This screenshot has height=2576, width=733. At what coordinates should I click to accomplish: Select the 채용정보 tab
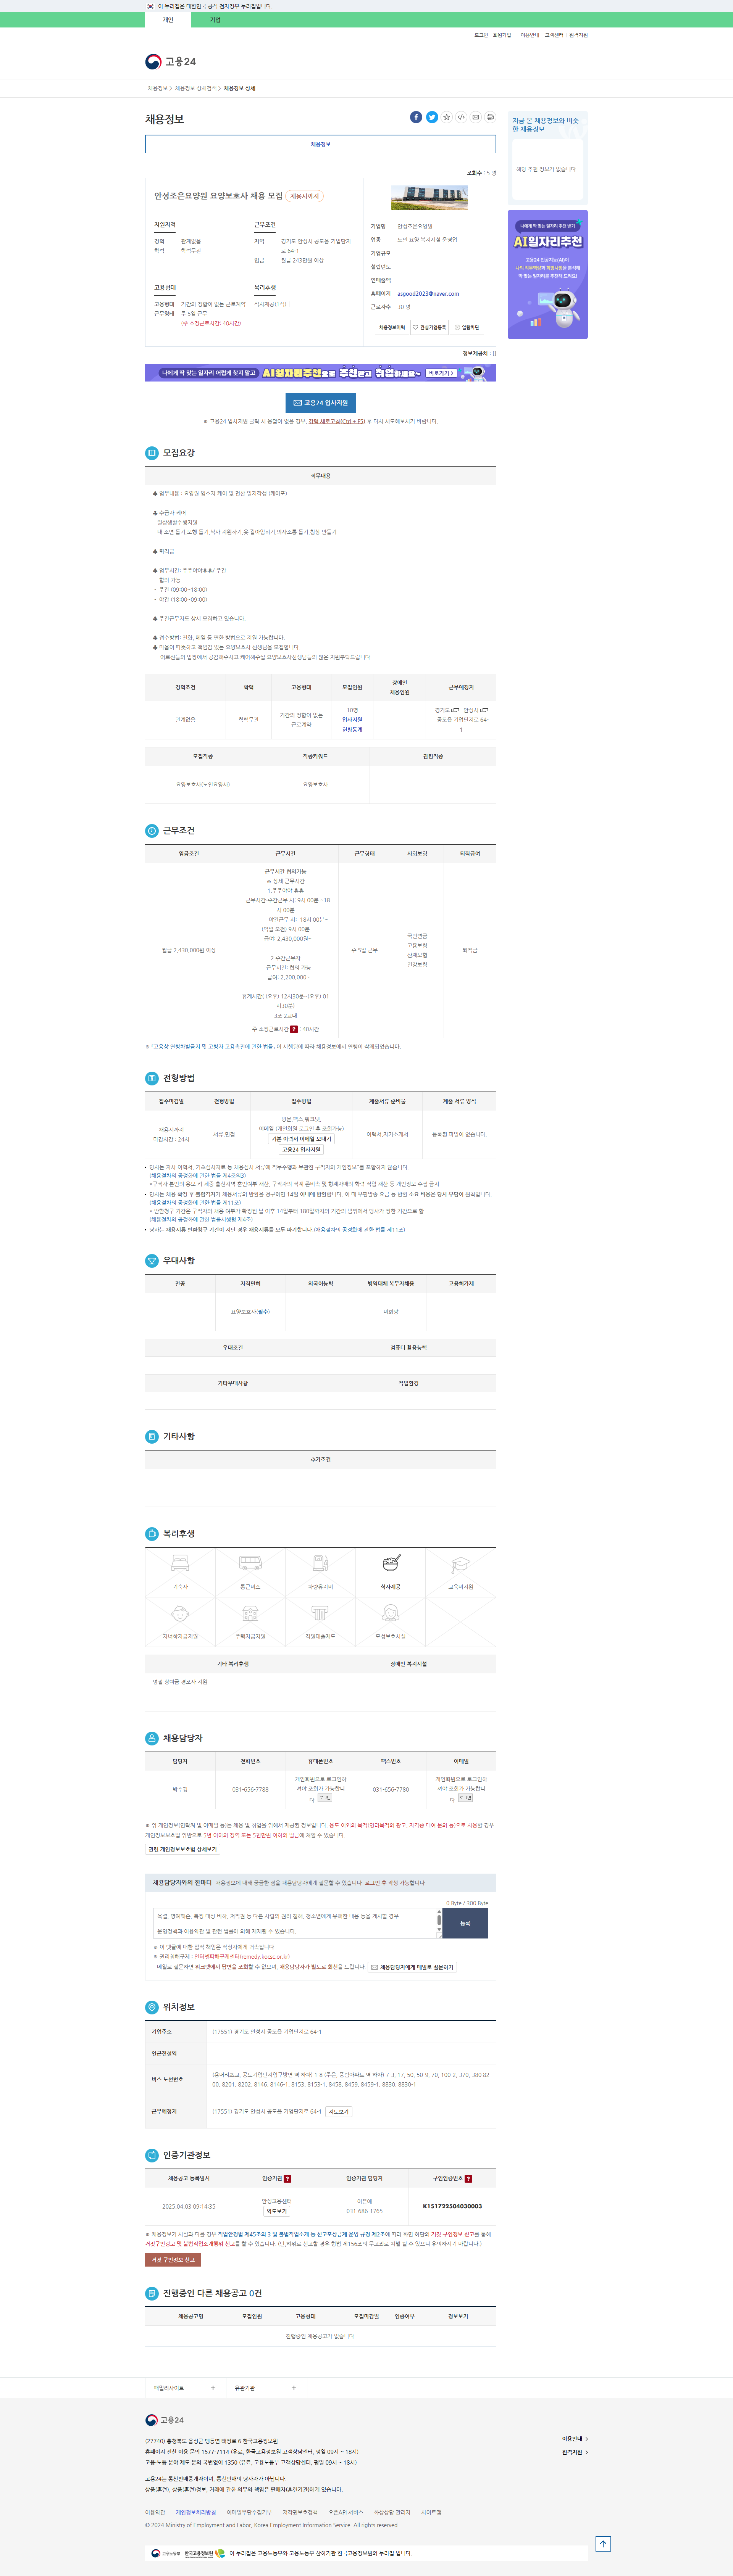point(320,144)
